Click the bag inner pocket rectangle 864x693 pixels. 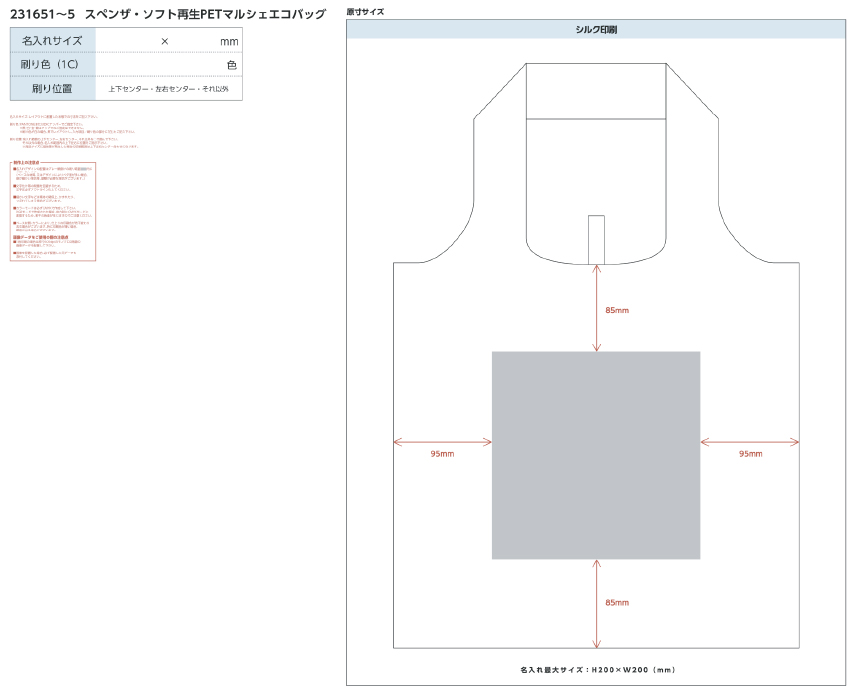click(596, 90)
